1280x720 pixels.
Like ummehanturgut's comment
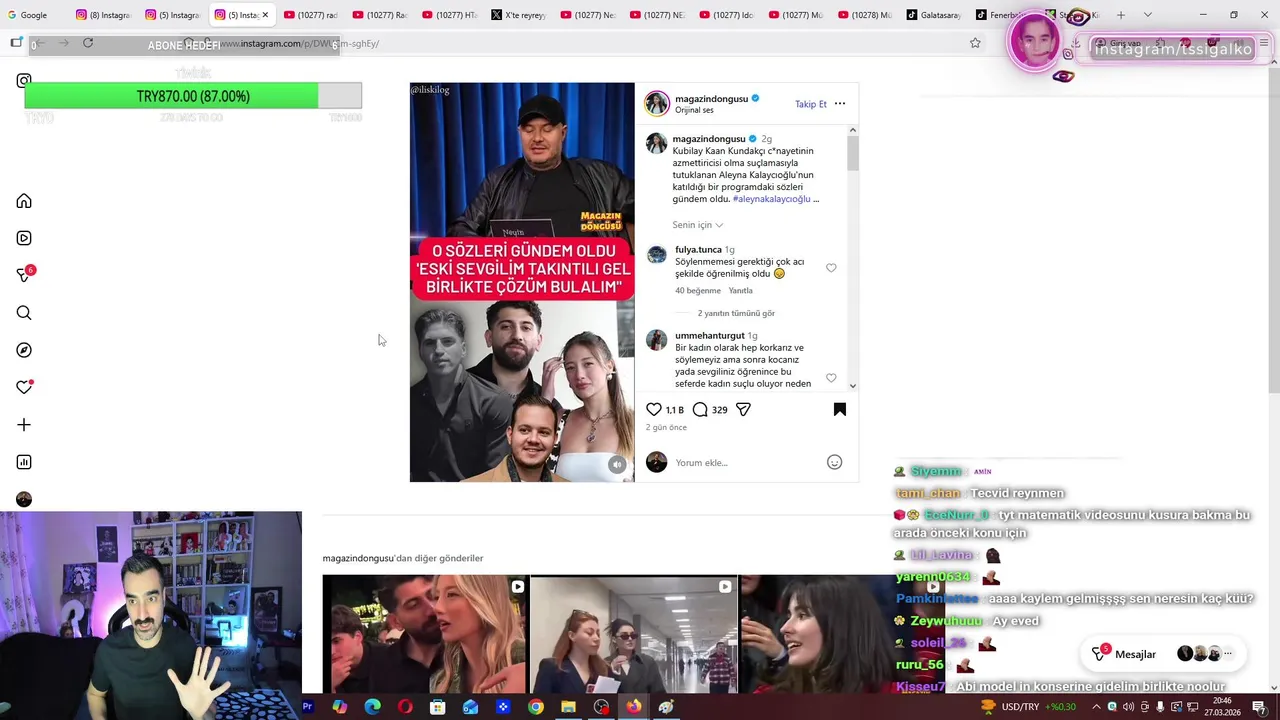[x=831, y=378]
